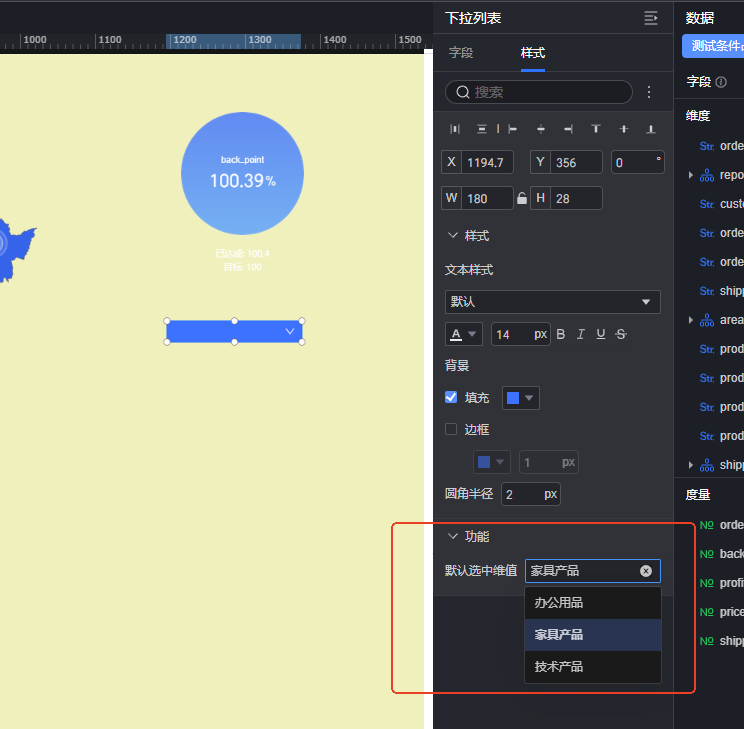
Task: Collapse the 功能 section
Action: [453, 536]
